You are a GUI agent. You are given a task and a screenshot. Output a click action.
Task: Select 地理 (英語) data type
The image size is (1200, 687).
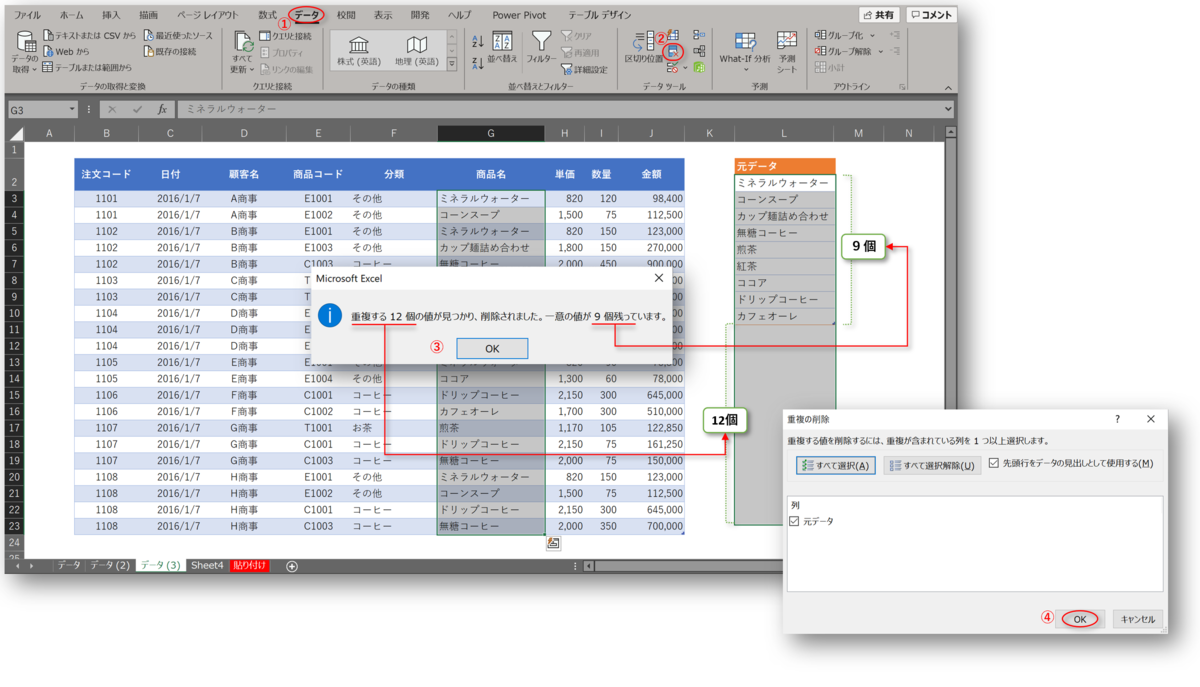[x=416, y=51]
